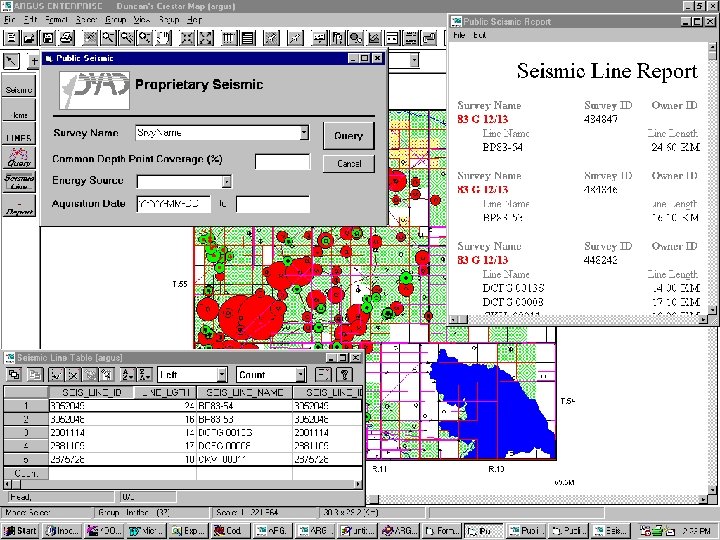720x540 pixels.
Task: Open the dropdown arrow behind Public Seismic dialog
Action: click(414, 60)
